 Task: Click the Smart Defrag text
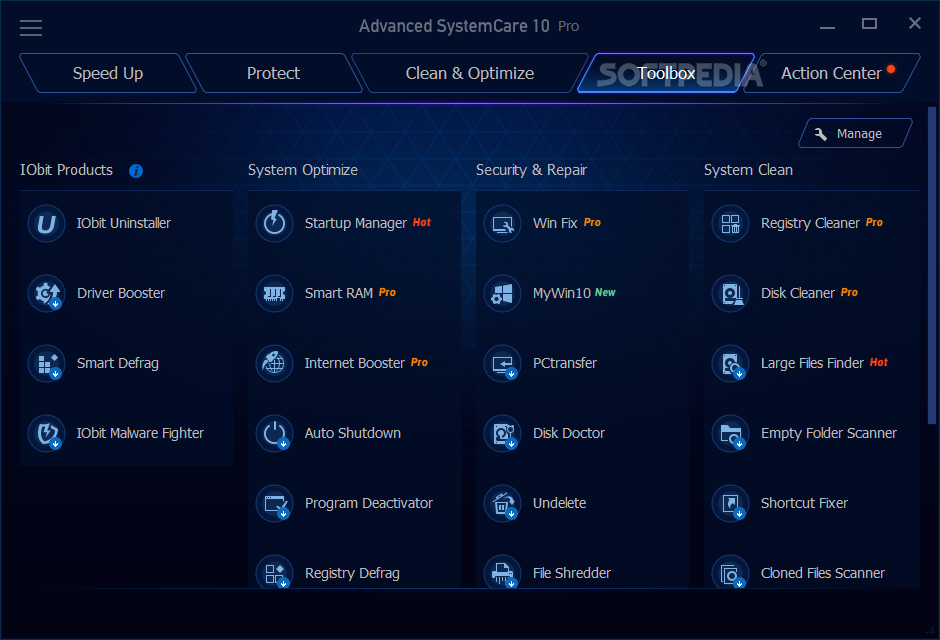click(x=118, y=364)
